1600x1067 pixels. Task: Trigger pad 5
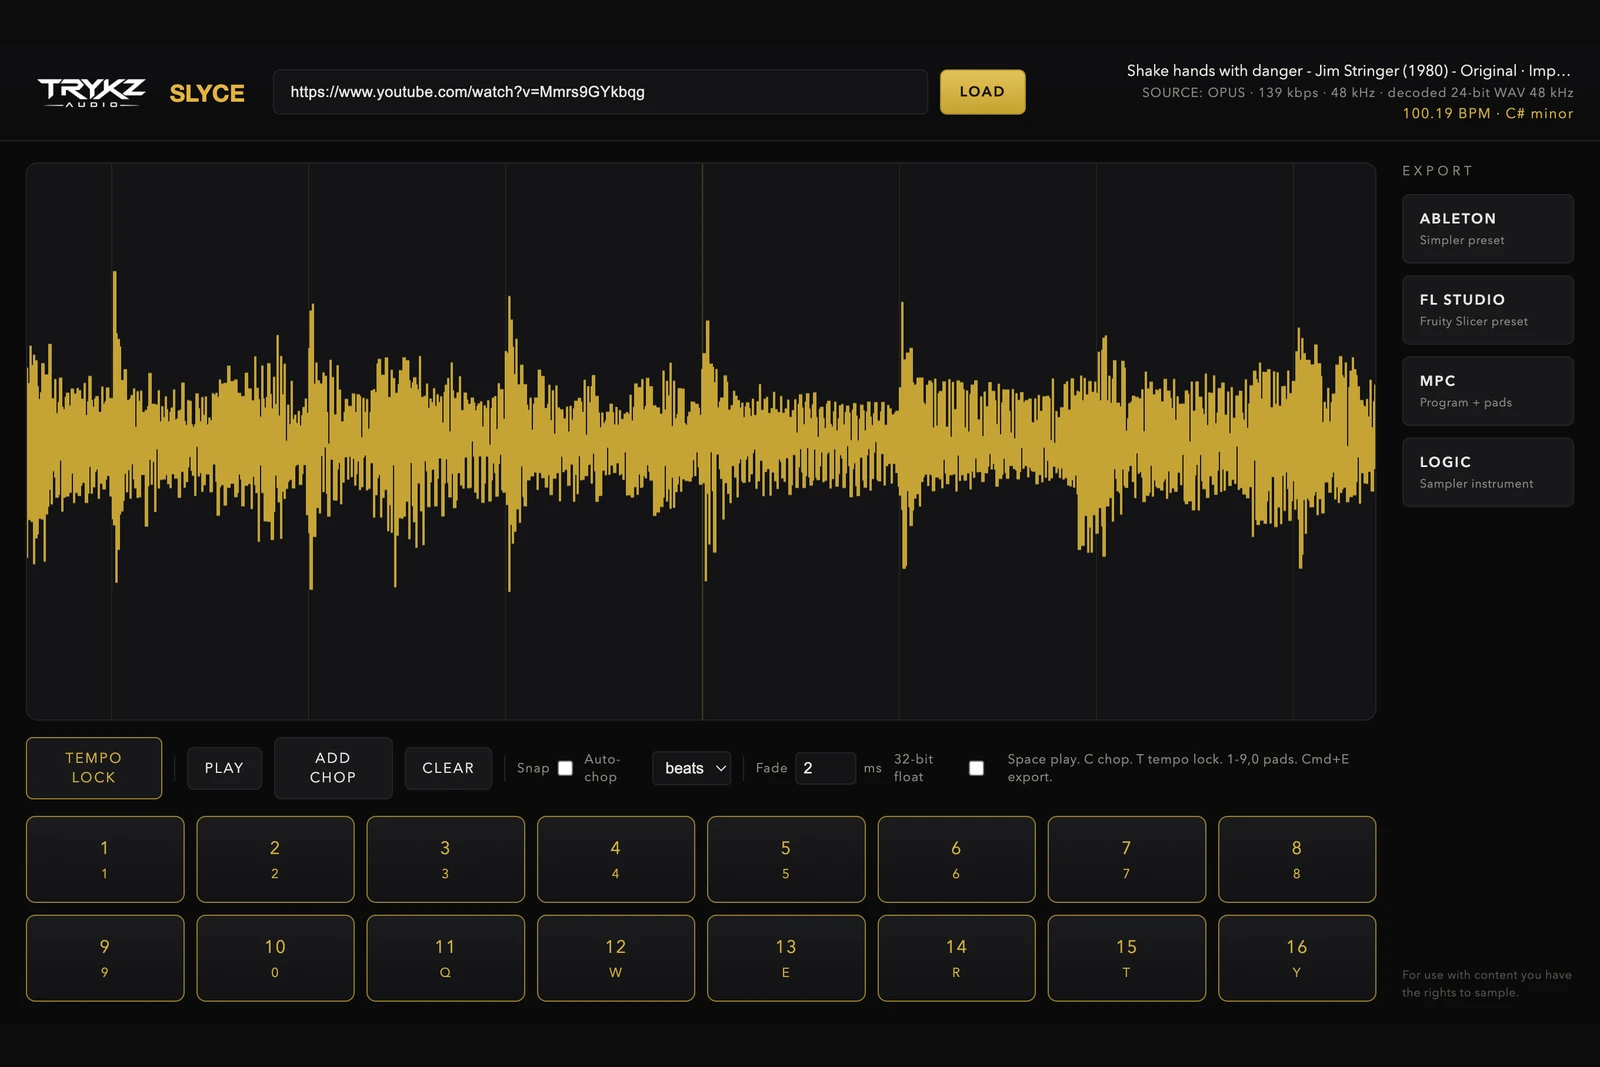(x=786, y=859)
